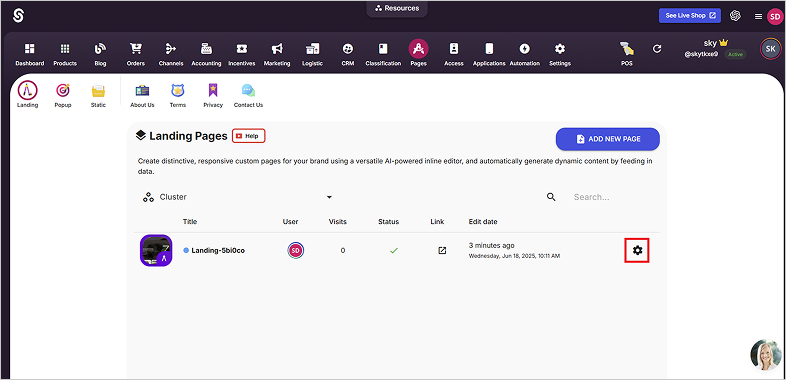Click the See Live Shop button
The height and width of the screenshot is (380, 786).
690,16
